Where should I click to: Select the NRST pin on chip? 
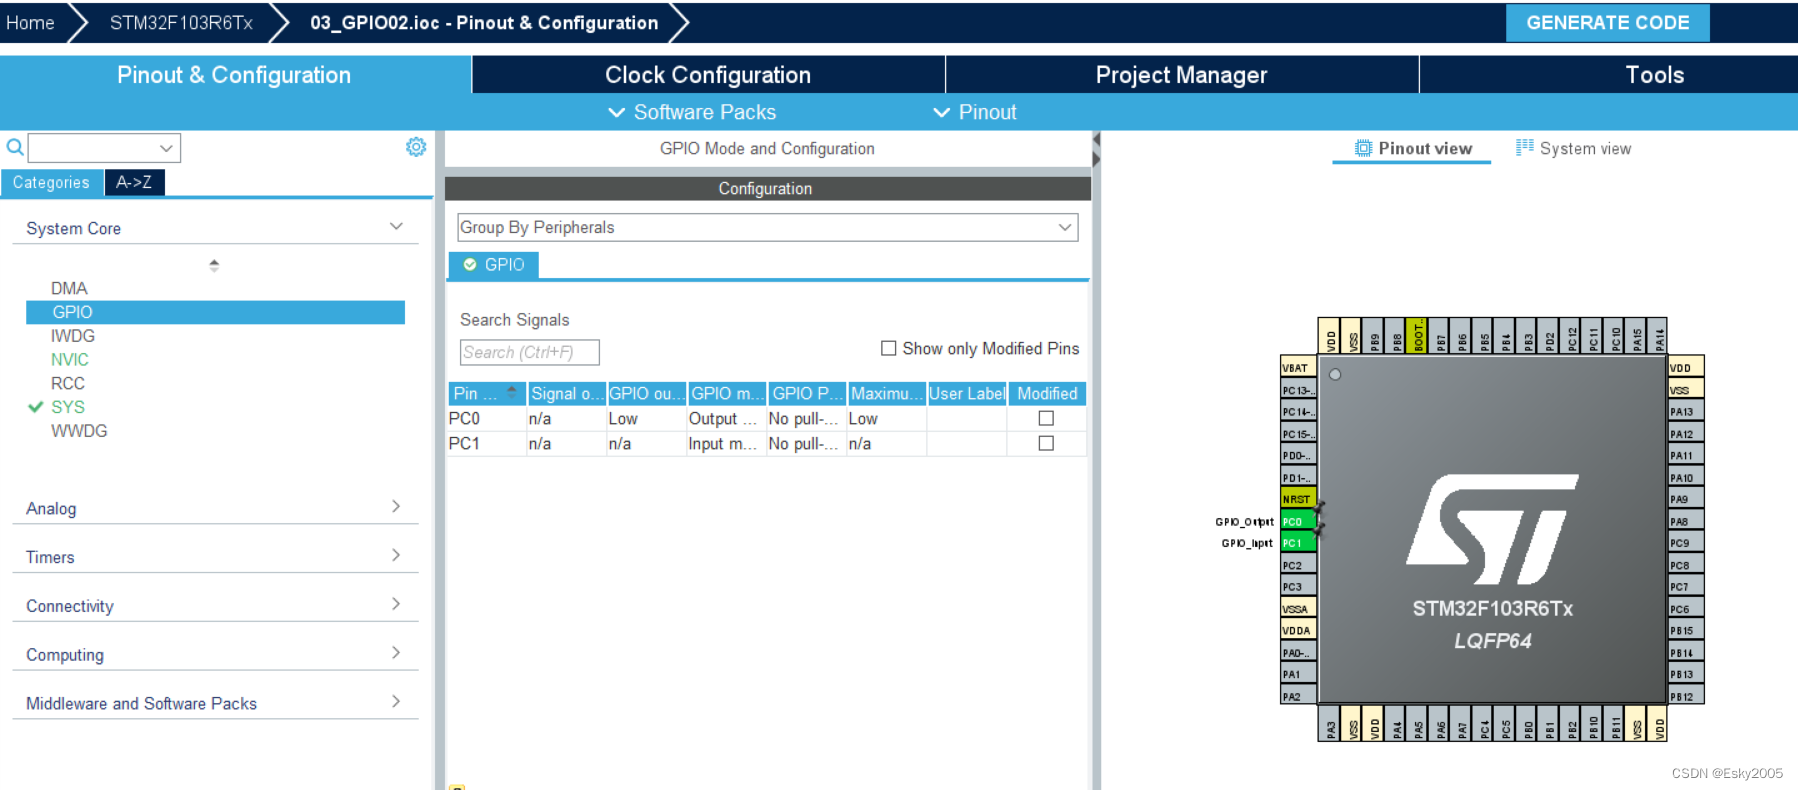click(1298, 499)
